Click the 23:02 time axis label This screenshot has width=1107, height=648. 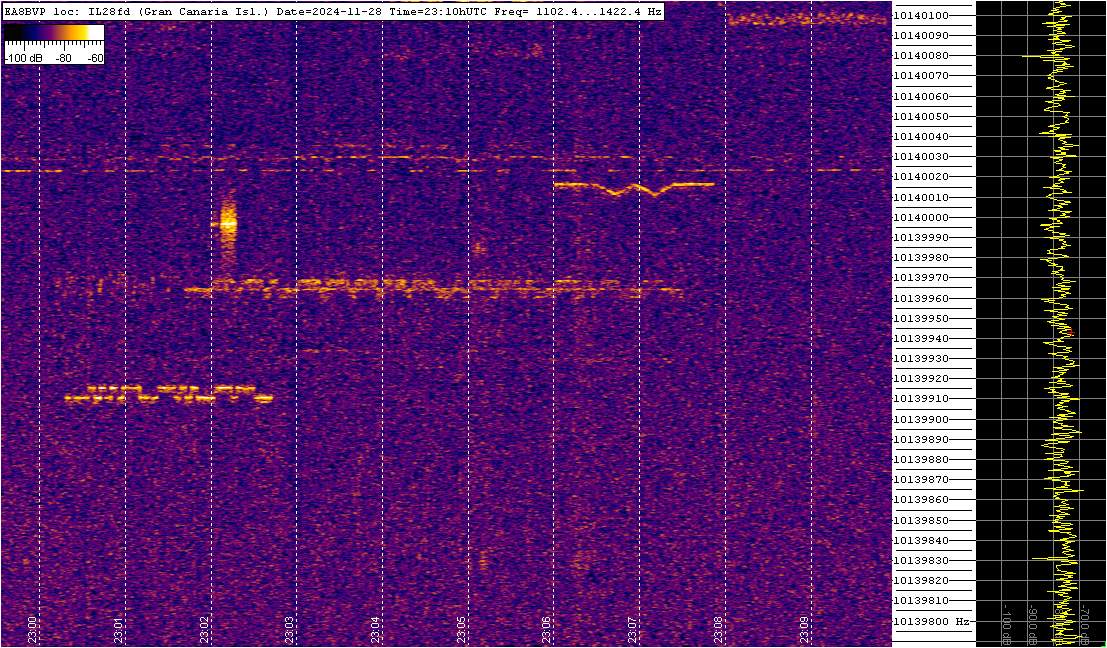(204, 630)
